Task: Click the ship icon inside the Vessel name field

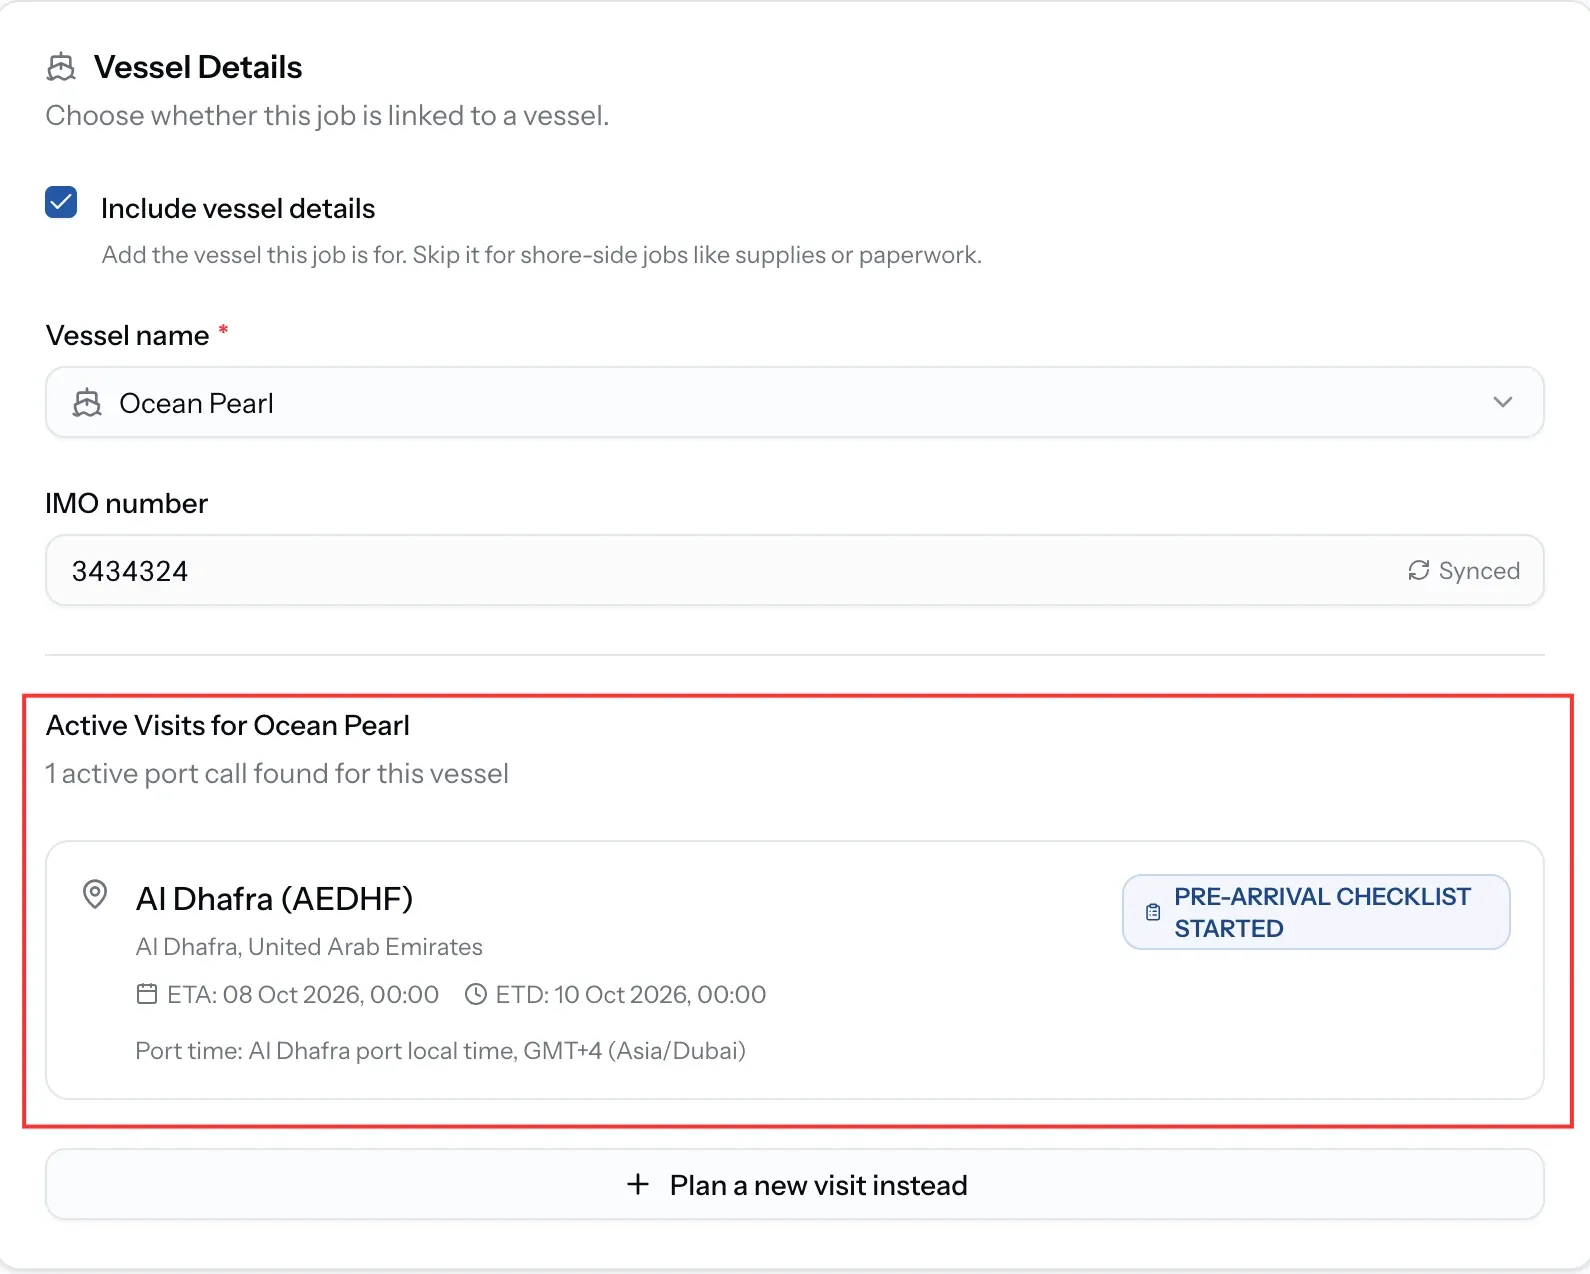Action: (87, 403)
